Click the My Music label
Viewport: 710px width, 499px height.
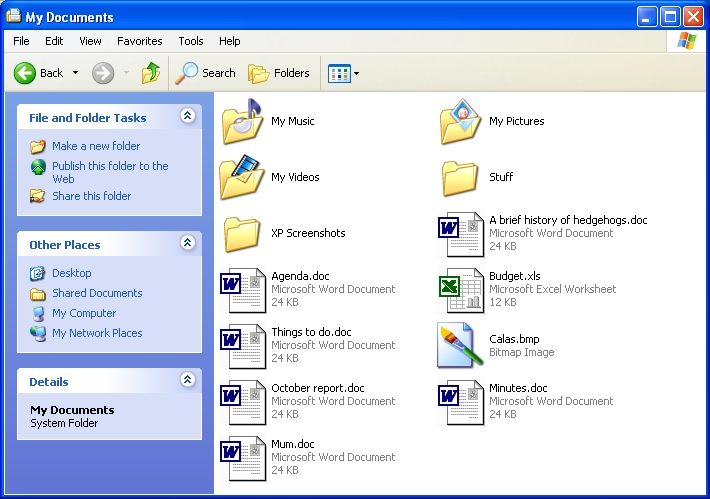(293, 121)
